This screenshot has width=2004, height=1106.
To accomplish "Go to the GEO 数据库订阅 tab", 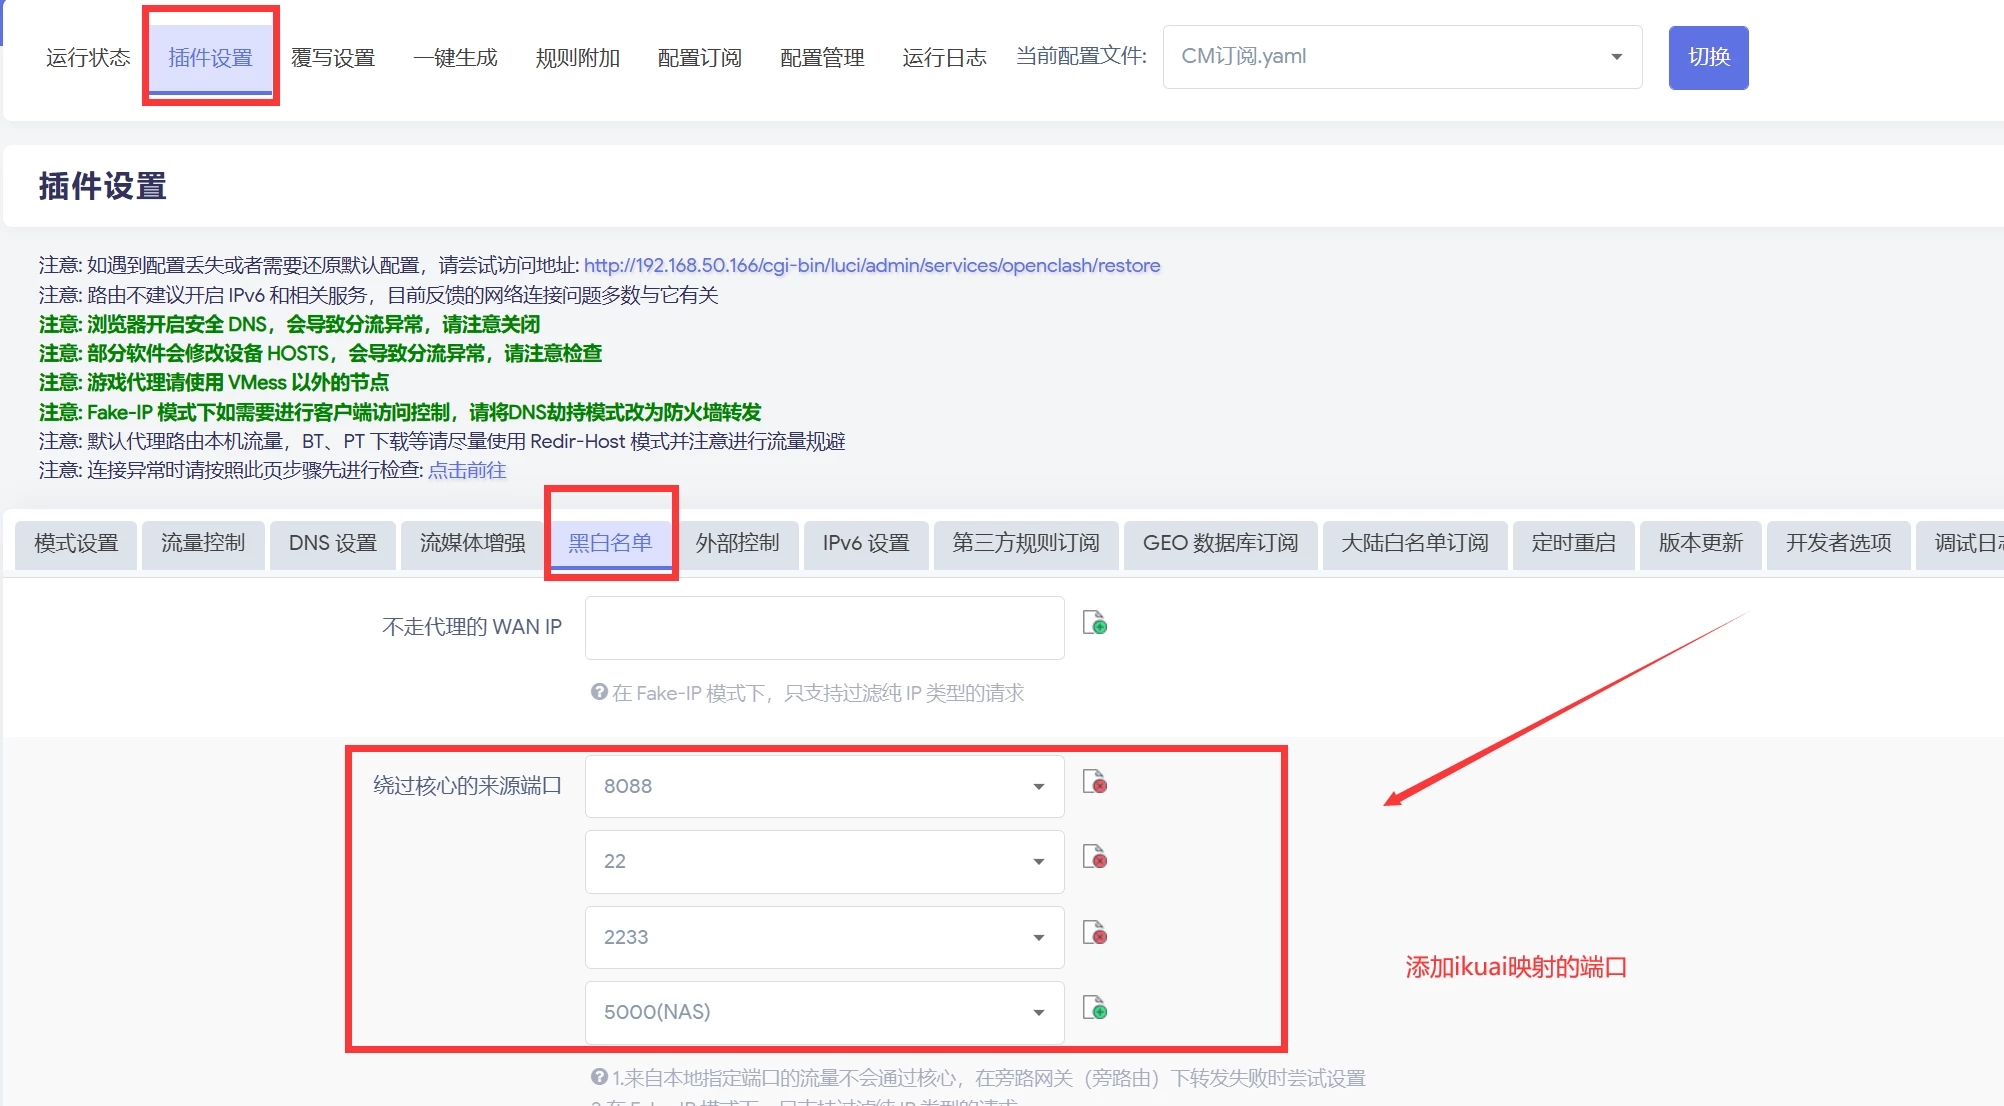I will (1219, 543).
